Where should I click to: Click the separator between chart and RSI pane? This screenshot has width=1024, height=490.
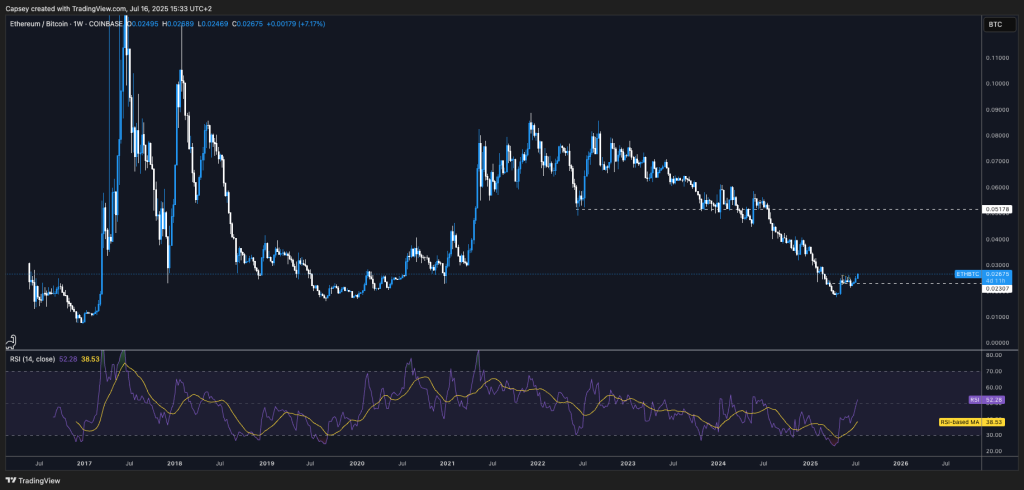click(490, 349)
